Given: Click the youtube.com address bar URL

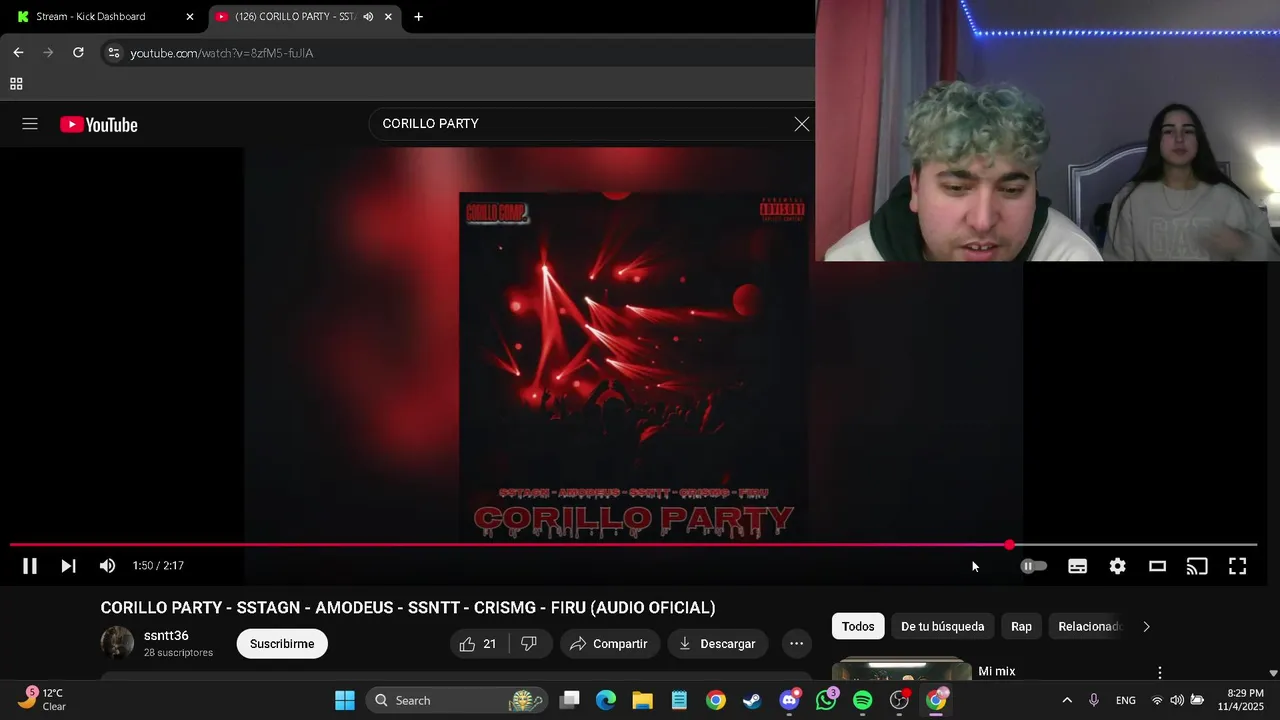Looking at the screenshot, I should (x=221, y=53).
